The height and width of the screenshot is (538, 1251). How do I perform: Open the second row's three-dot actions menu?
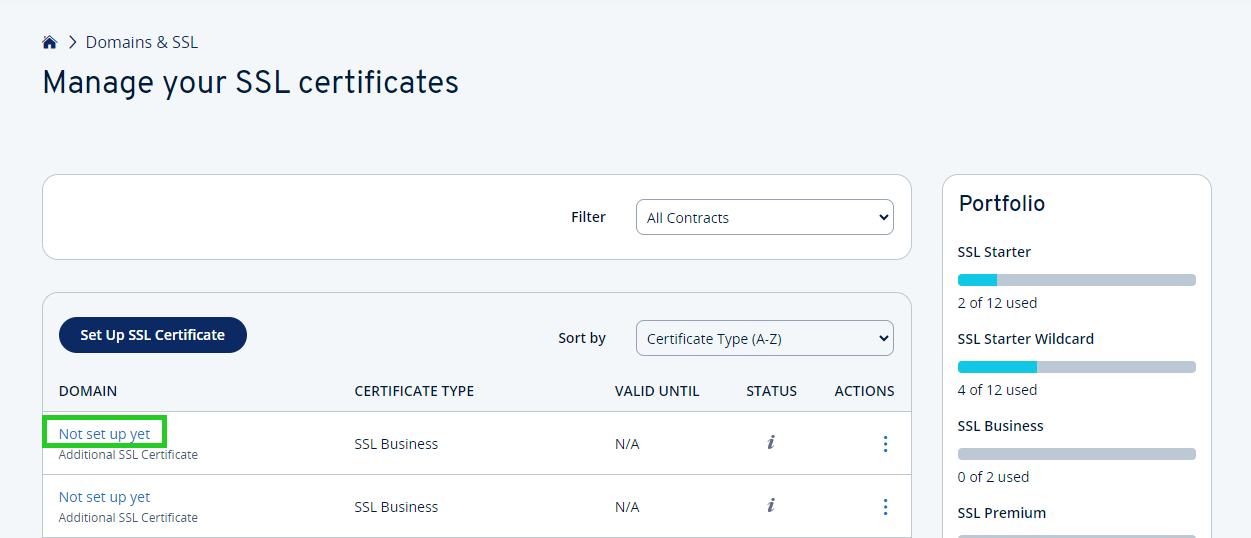point(885,506)
